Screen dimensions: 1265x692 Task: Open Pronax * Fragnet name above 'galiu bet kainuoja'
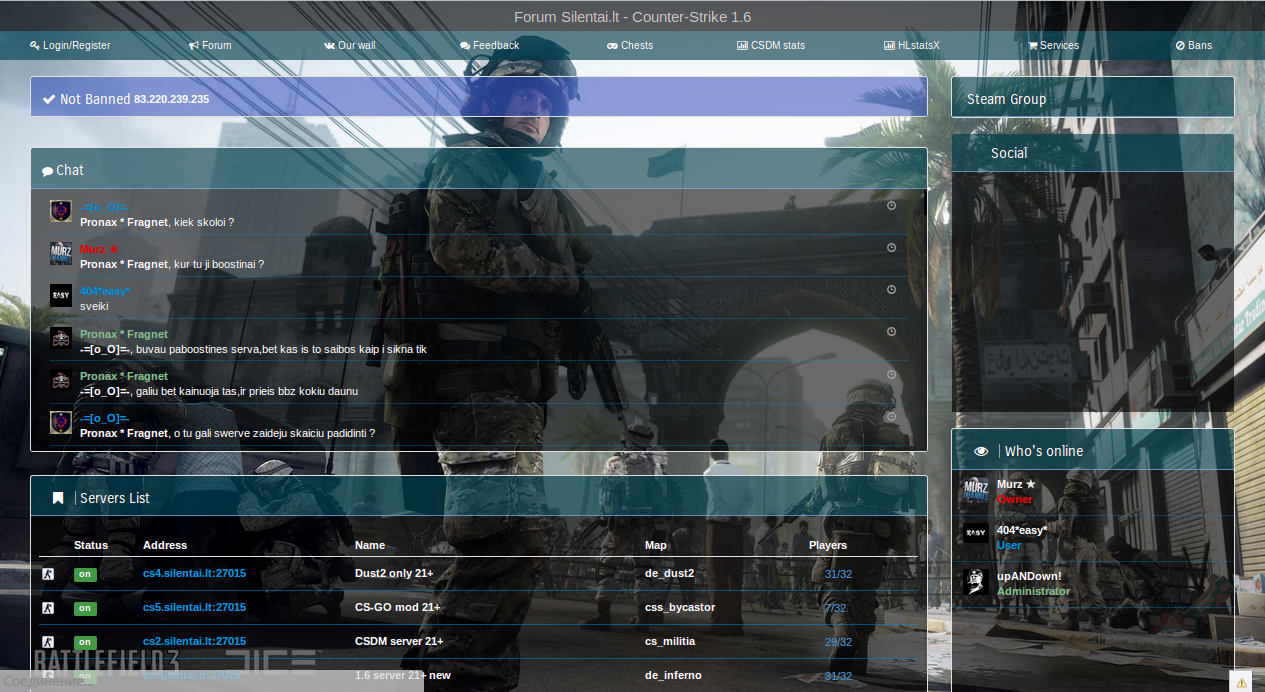point(124,376)
